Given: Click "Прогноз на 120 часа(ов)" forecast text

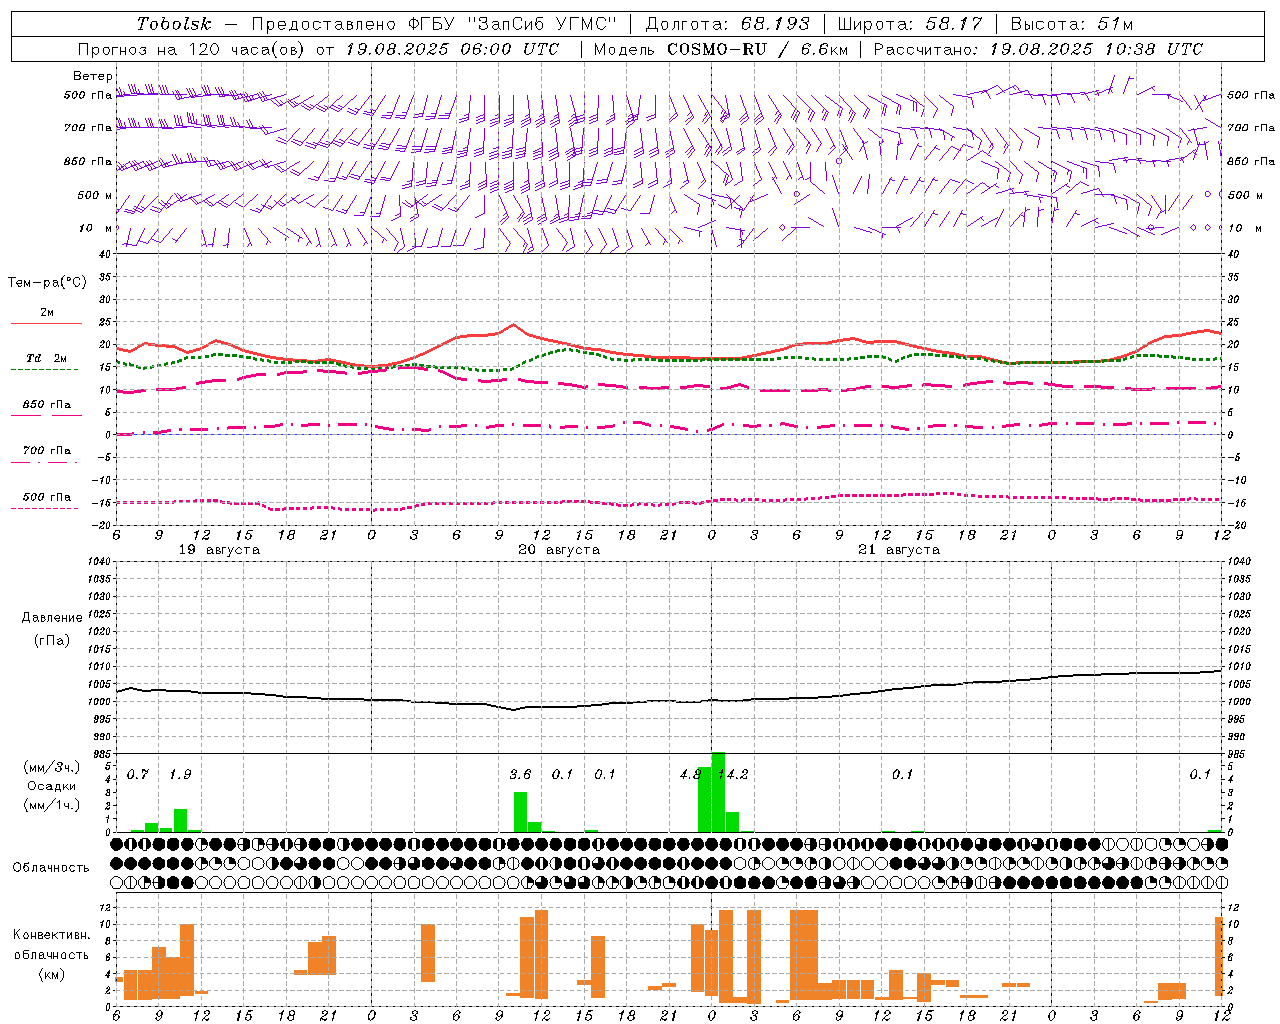Looking at the screenshot, I should tap(192, 49).
